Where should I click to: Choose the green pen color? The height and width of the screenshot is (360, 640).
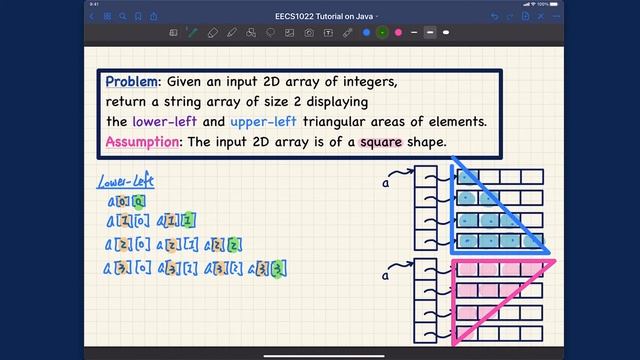pos(382,33)
